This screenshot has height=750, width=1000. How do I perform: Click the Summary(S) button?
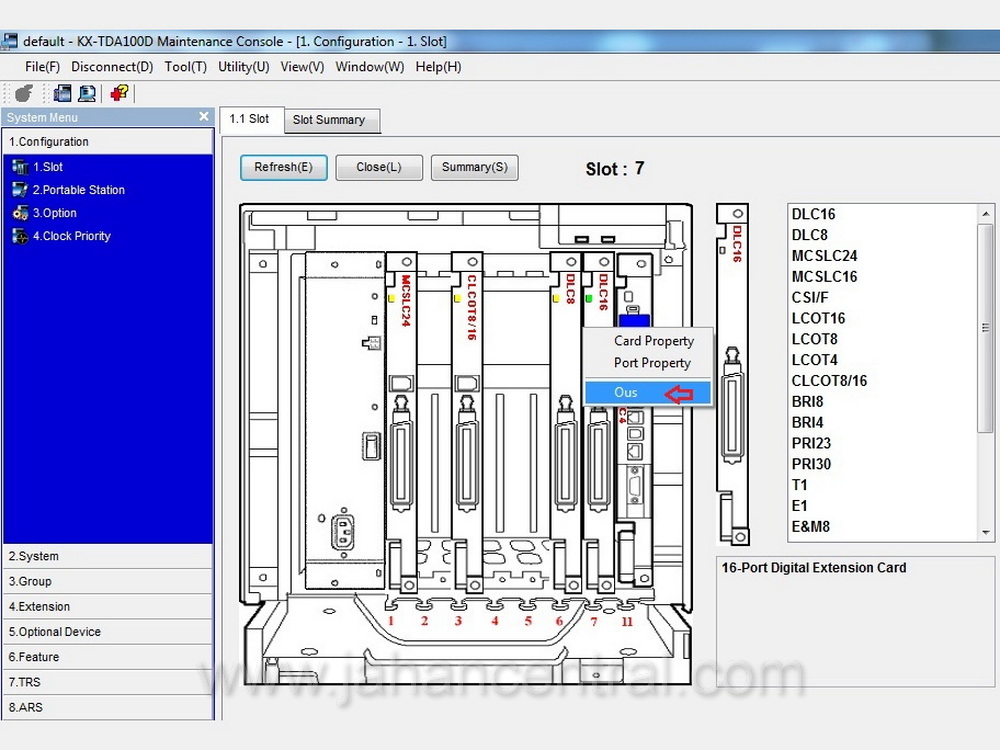tap(474, 167)
